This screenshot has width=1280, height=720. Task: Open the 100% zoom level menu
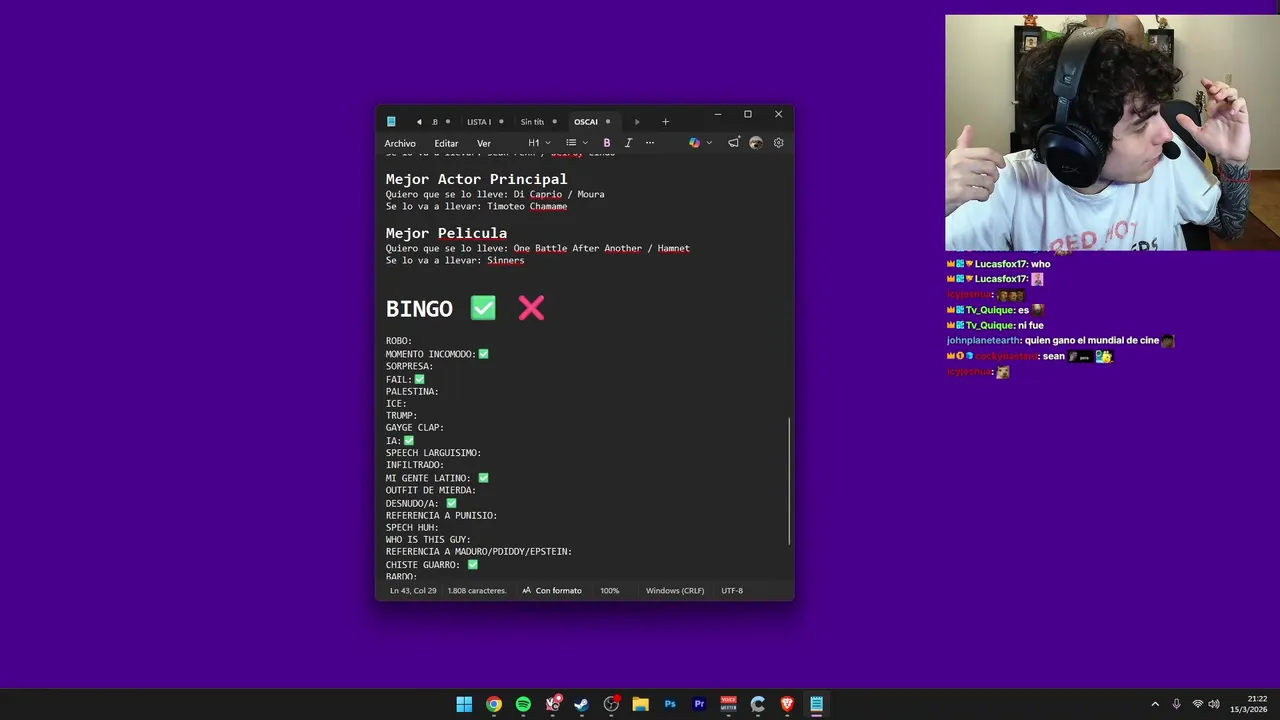coord(609,591)
